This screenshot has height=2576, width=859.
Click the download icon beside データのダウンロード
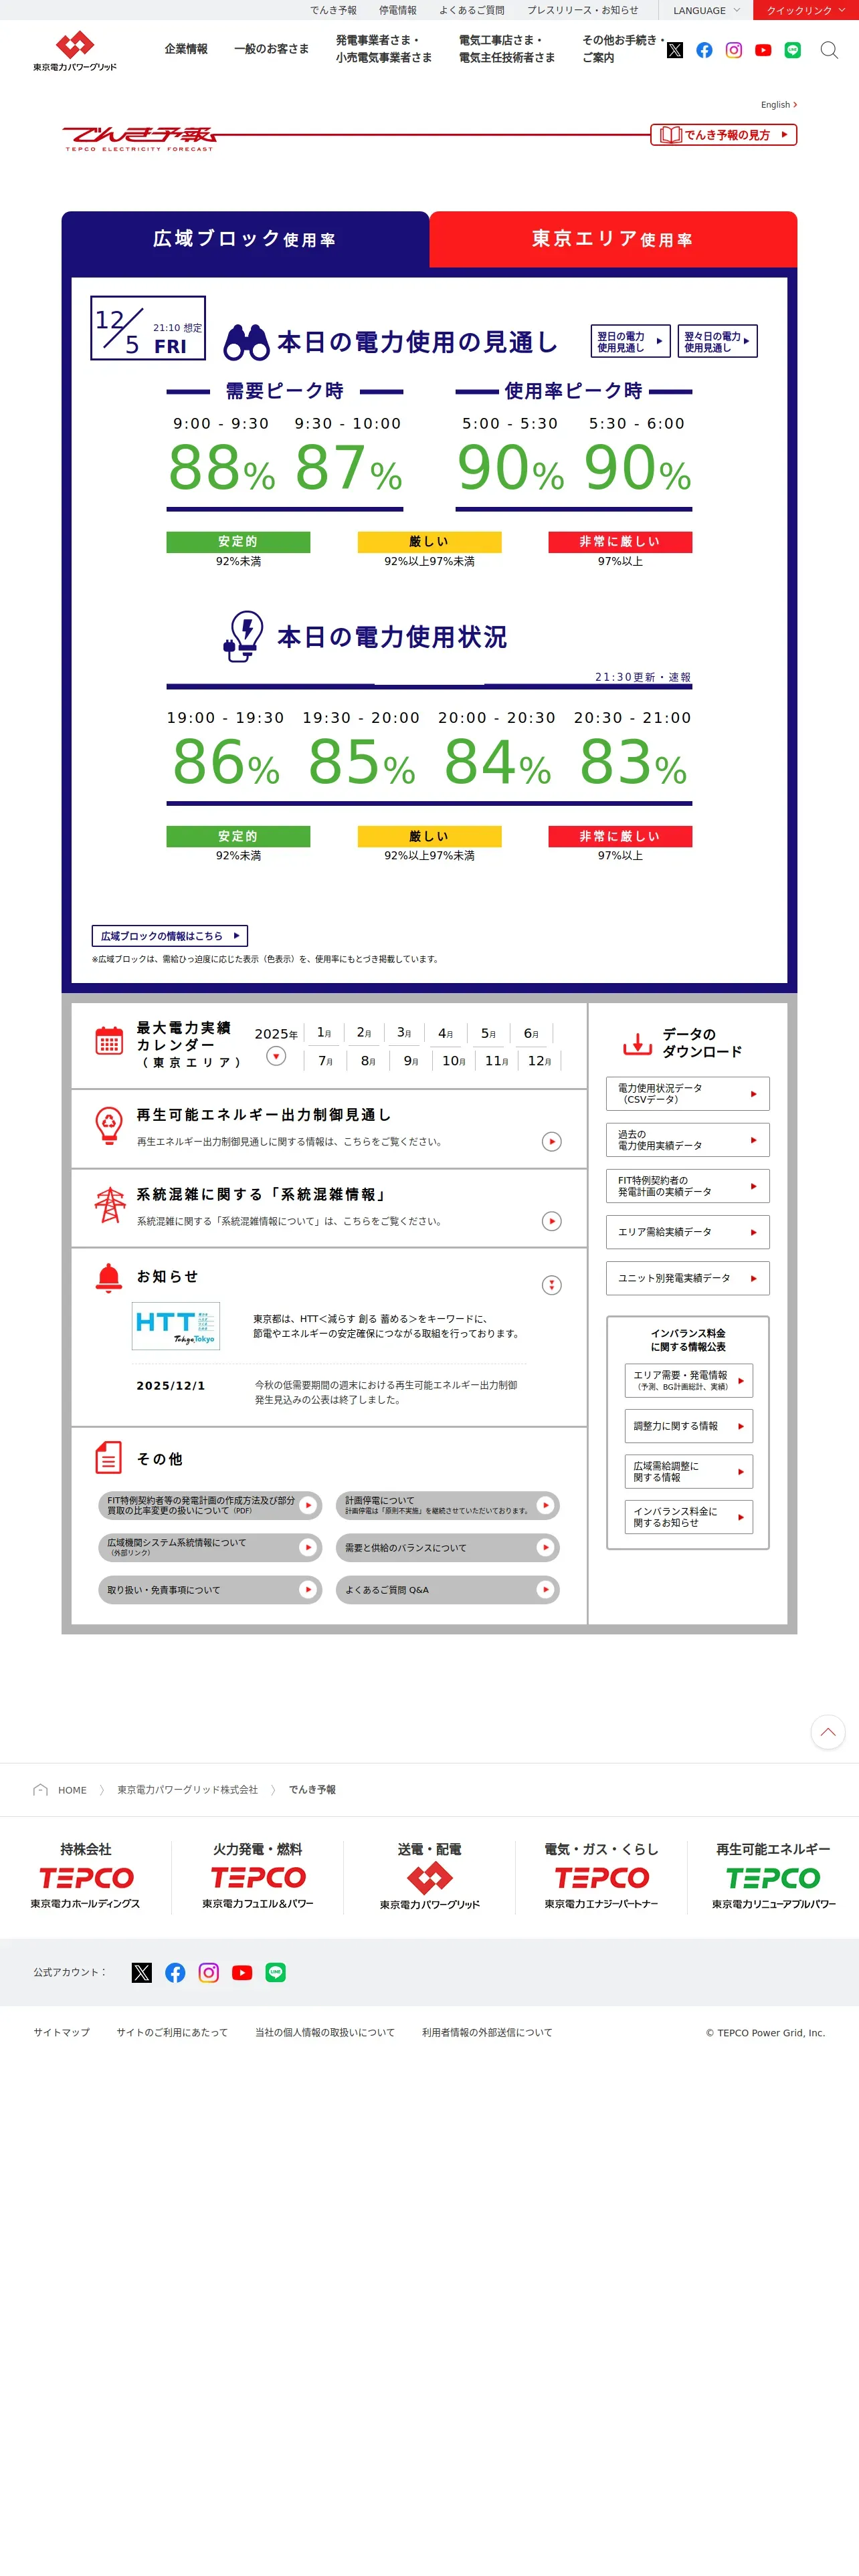pos(637,1044)
